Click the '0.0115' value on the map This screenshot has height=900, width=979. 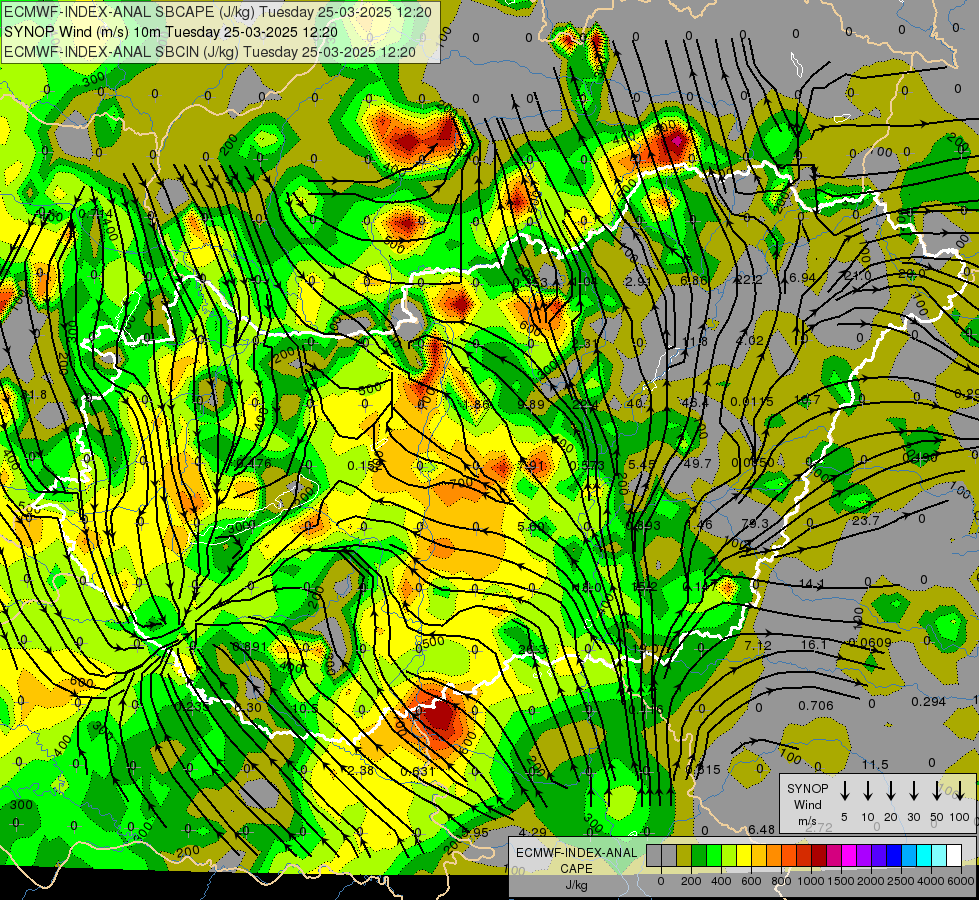[752, 401]
